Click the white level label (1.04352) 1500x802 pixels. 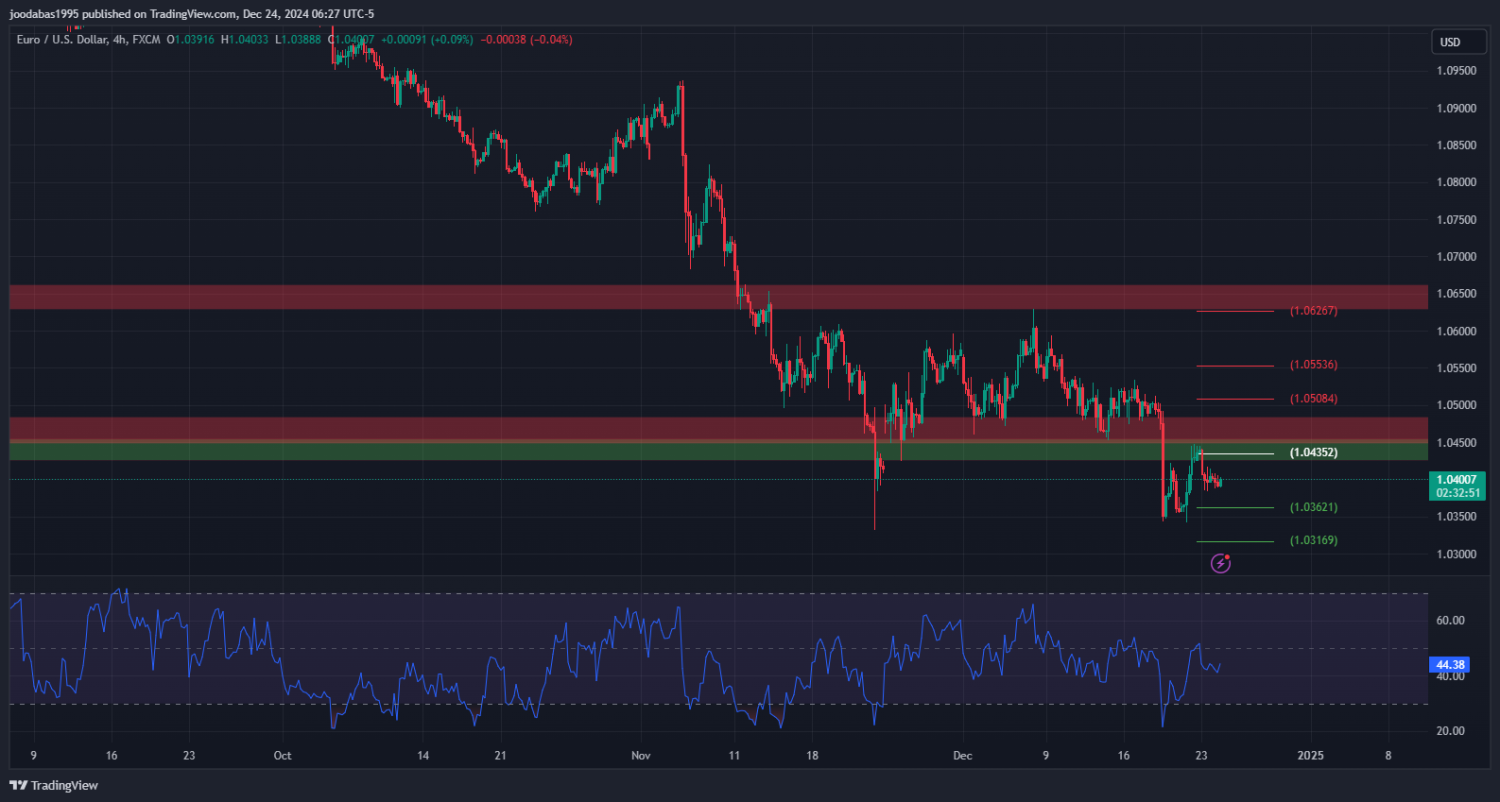[x=1313, y=453]
